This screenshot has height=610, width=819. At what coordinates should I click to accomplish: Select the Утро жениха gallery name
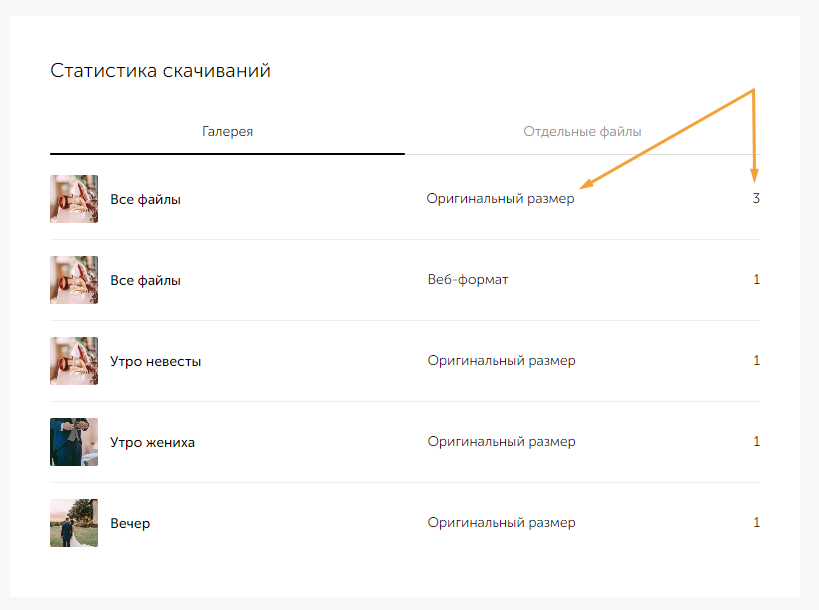(152, 442)
